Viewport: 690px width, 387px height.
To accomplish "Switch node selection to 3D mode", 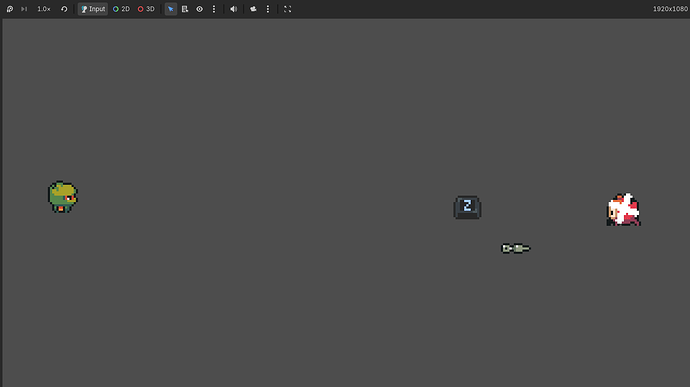I will tap(147, 9).
